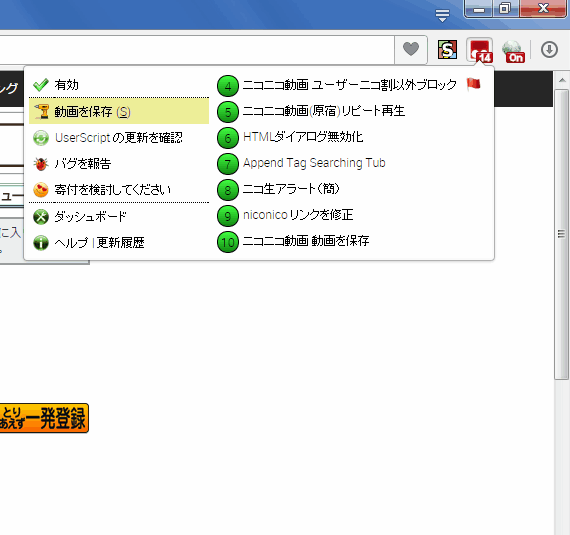
Task: Click ニコニコ動画 動画を保存 script name
Action: point(306,241)
